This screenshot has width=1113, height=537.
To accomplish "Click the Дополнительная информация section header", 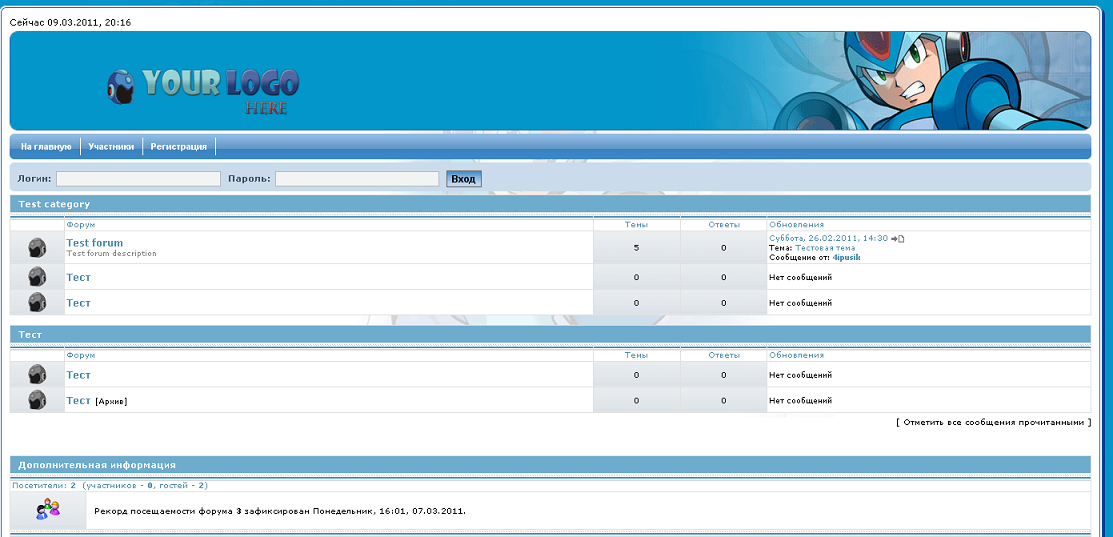I will [x=97, y=465].
